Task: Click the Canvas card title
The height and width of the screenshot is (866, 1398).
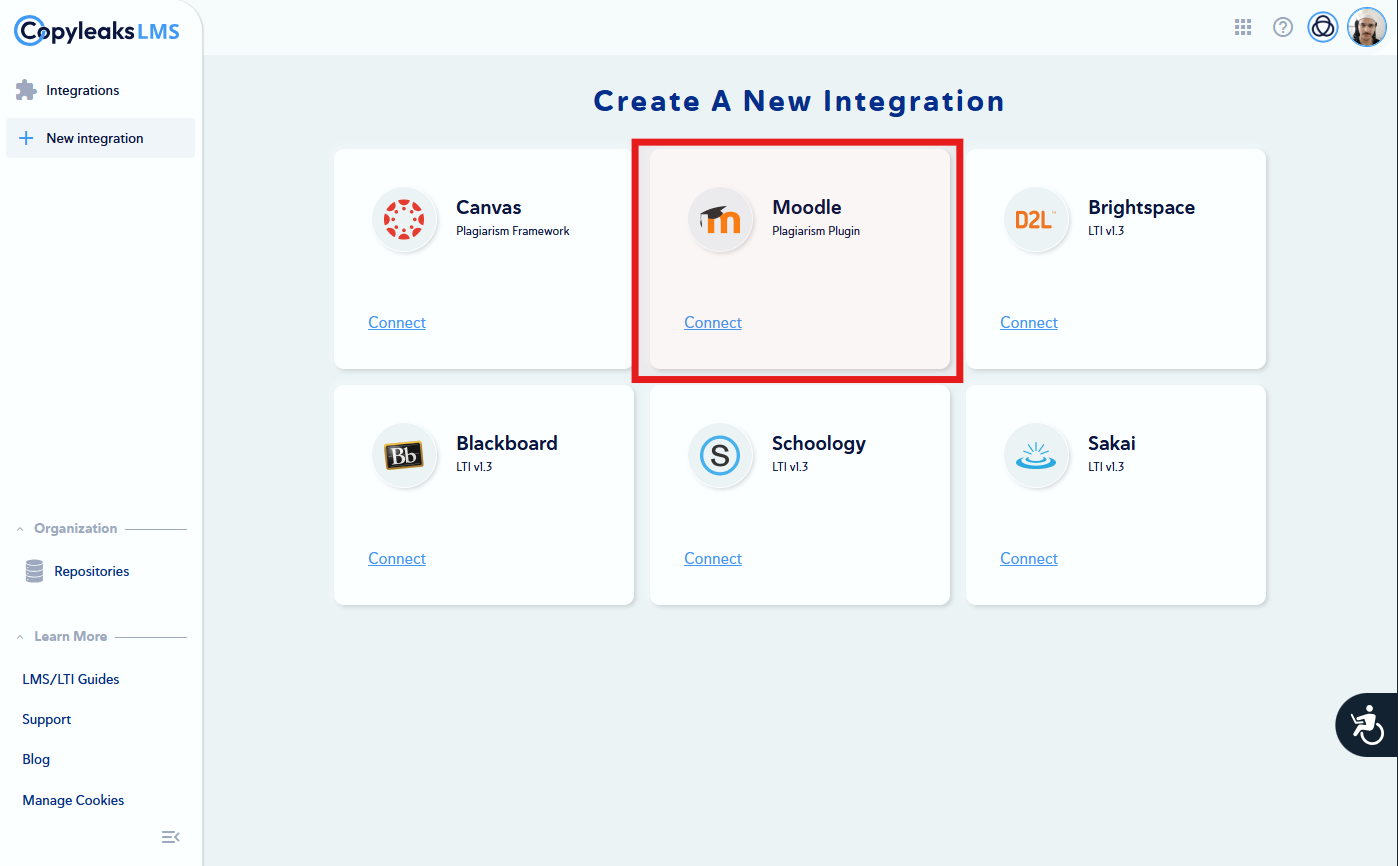Action: pos(489,207)
